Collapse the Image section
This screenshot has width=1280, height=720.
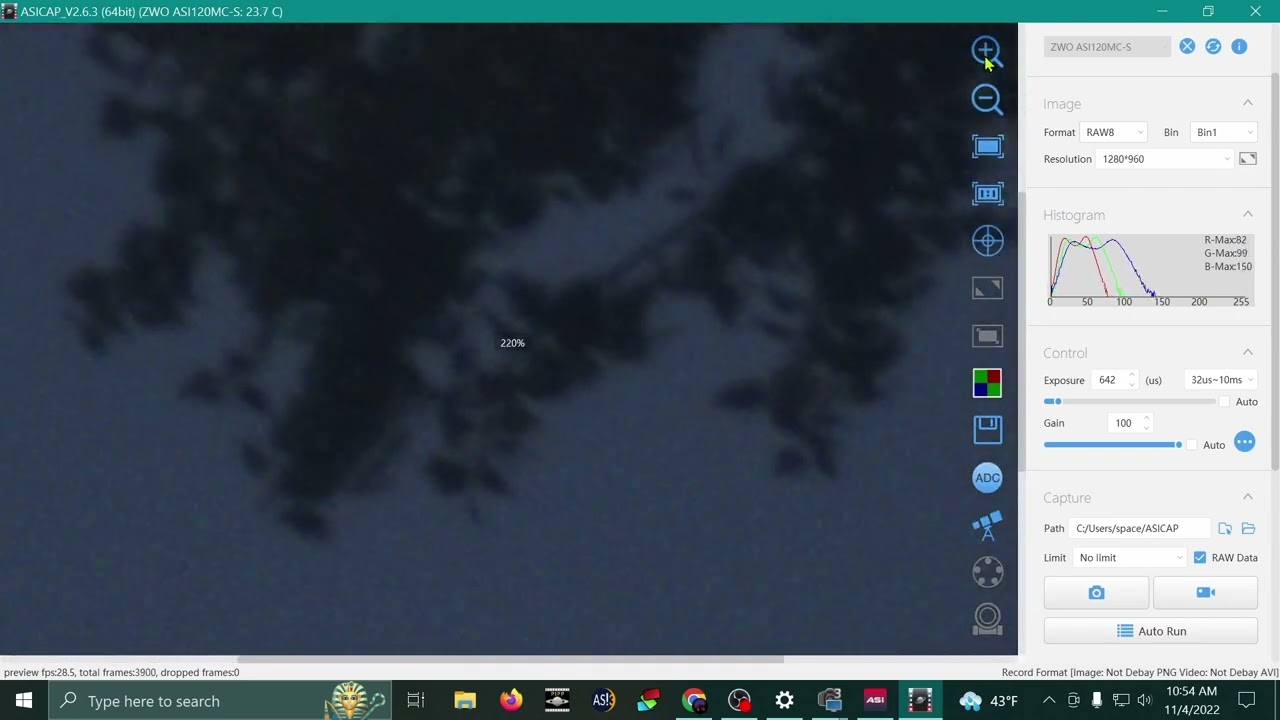point(1248,103)
